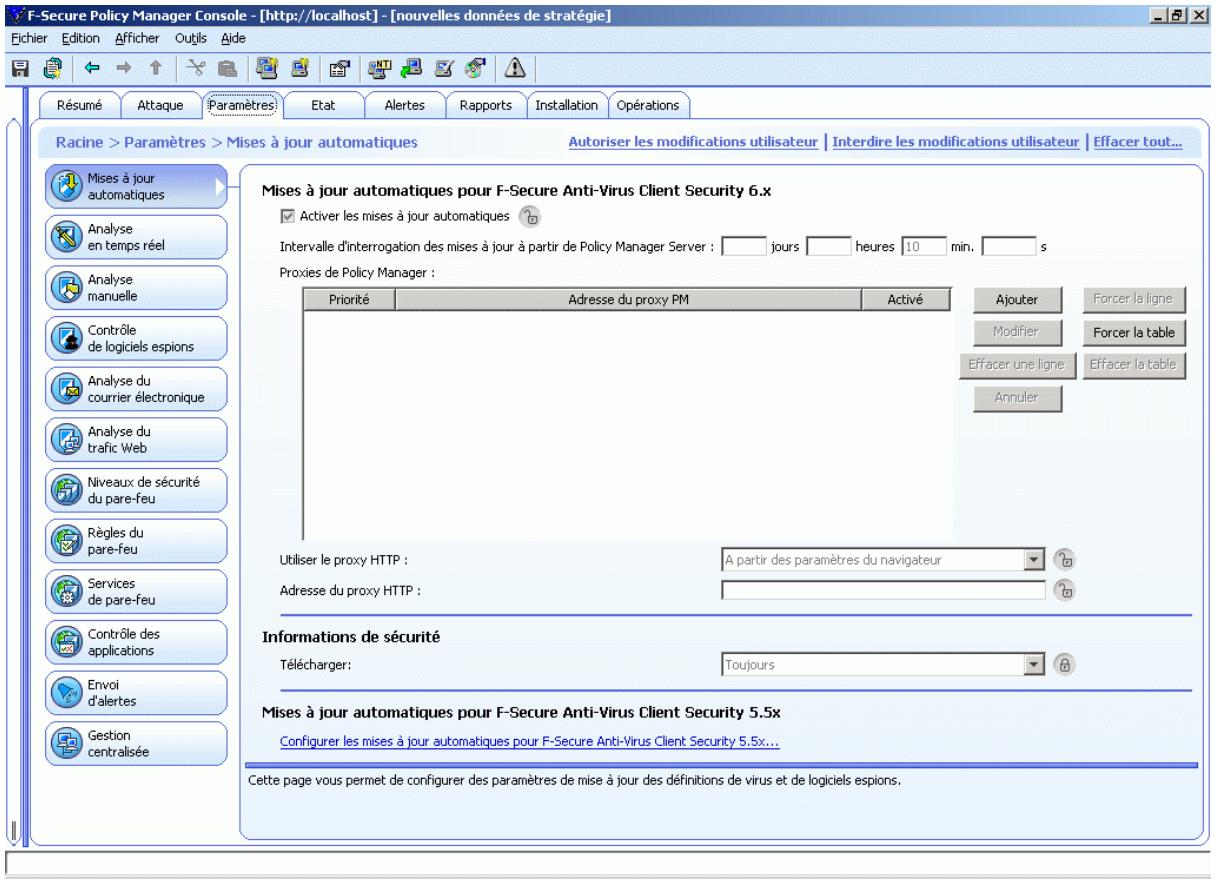Screen dimensions: 1217x881
Task: Open Contrôle de logiciels espions page
Action: pos(136,339)
